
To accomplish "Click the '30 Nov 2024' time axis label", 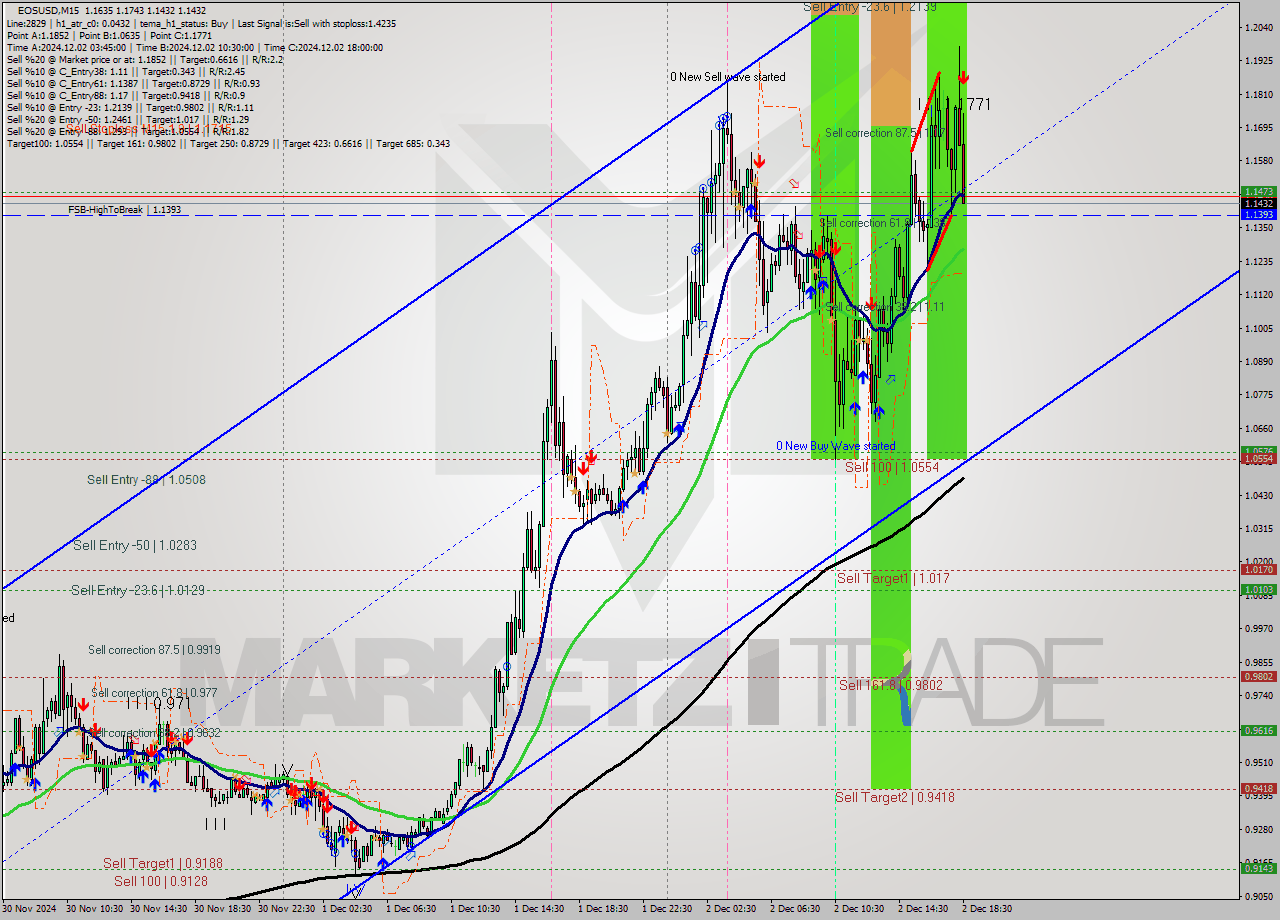I will click(x=28, y=909).
